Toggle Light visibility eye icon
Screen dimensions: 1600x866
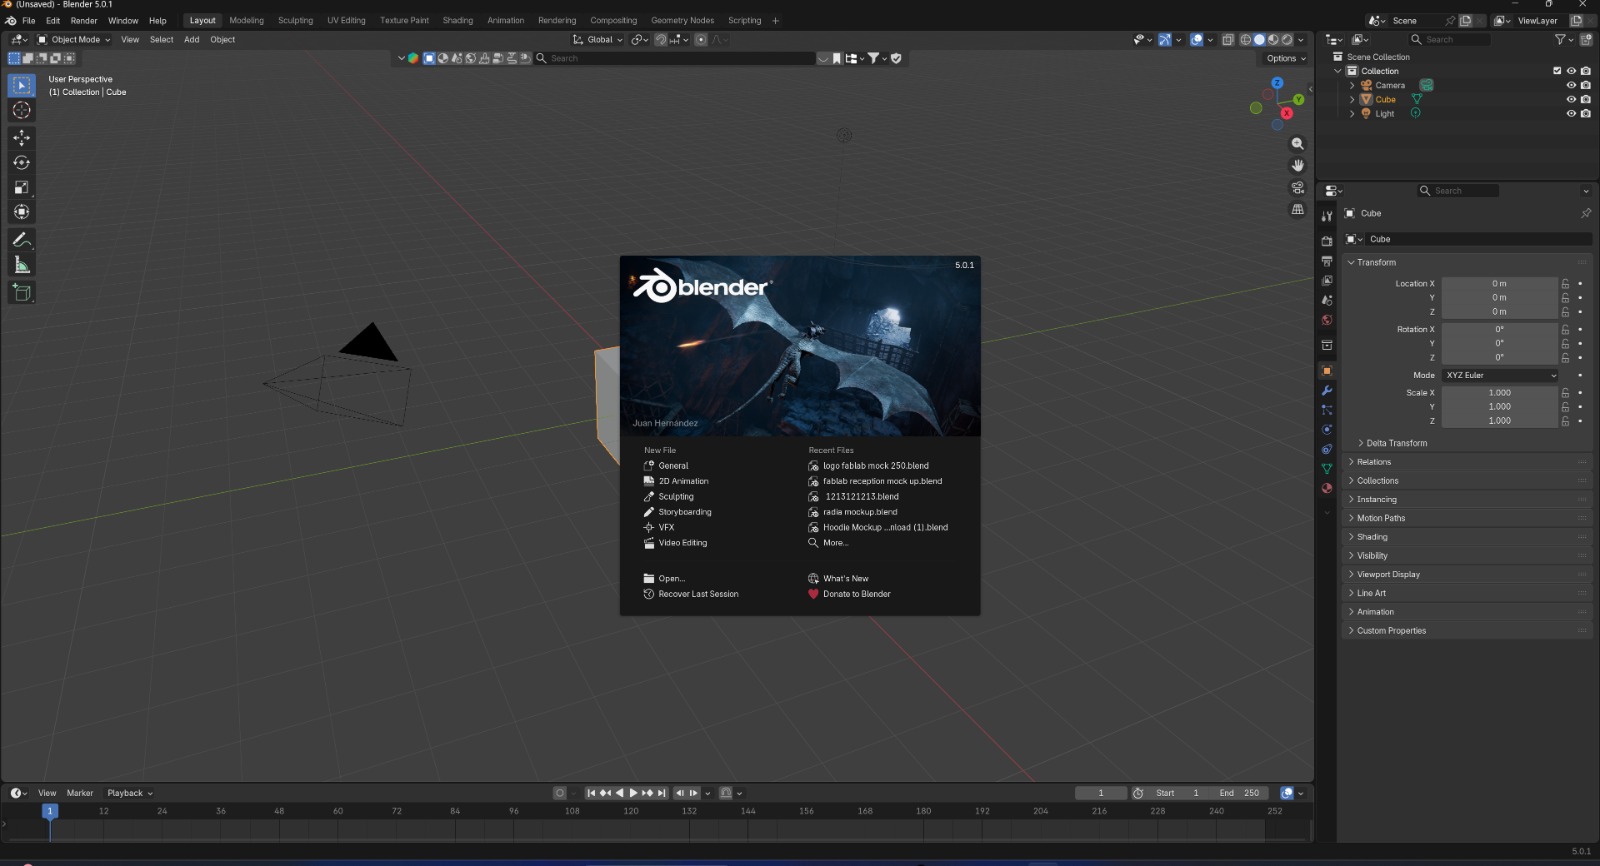pos(1571,114)
